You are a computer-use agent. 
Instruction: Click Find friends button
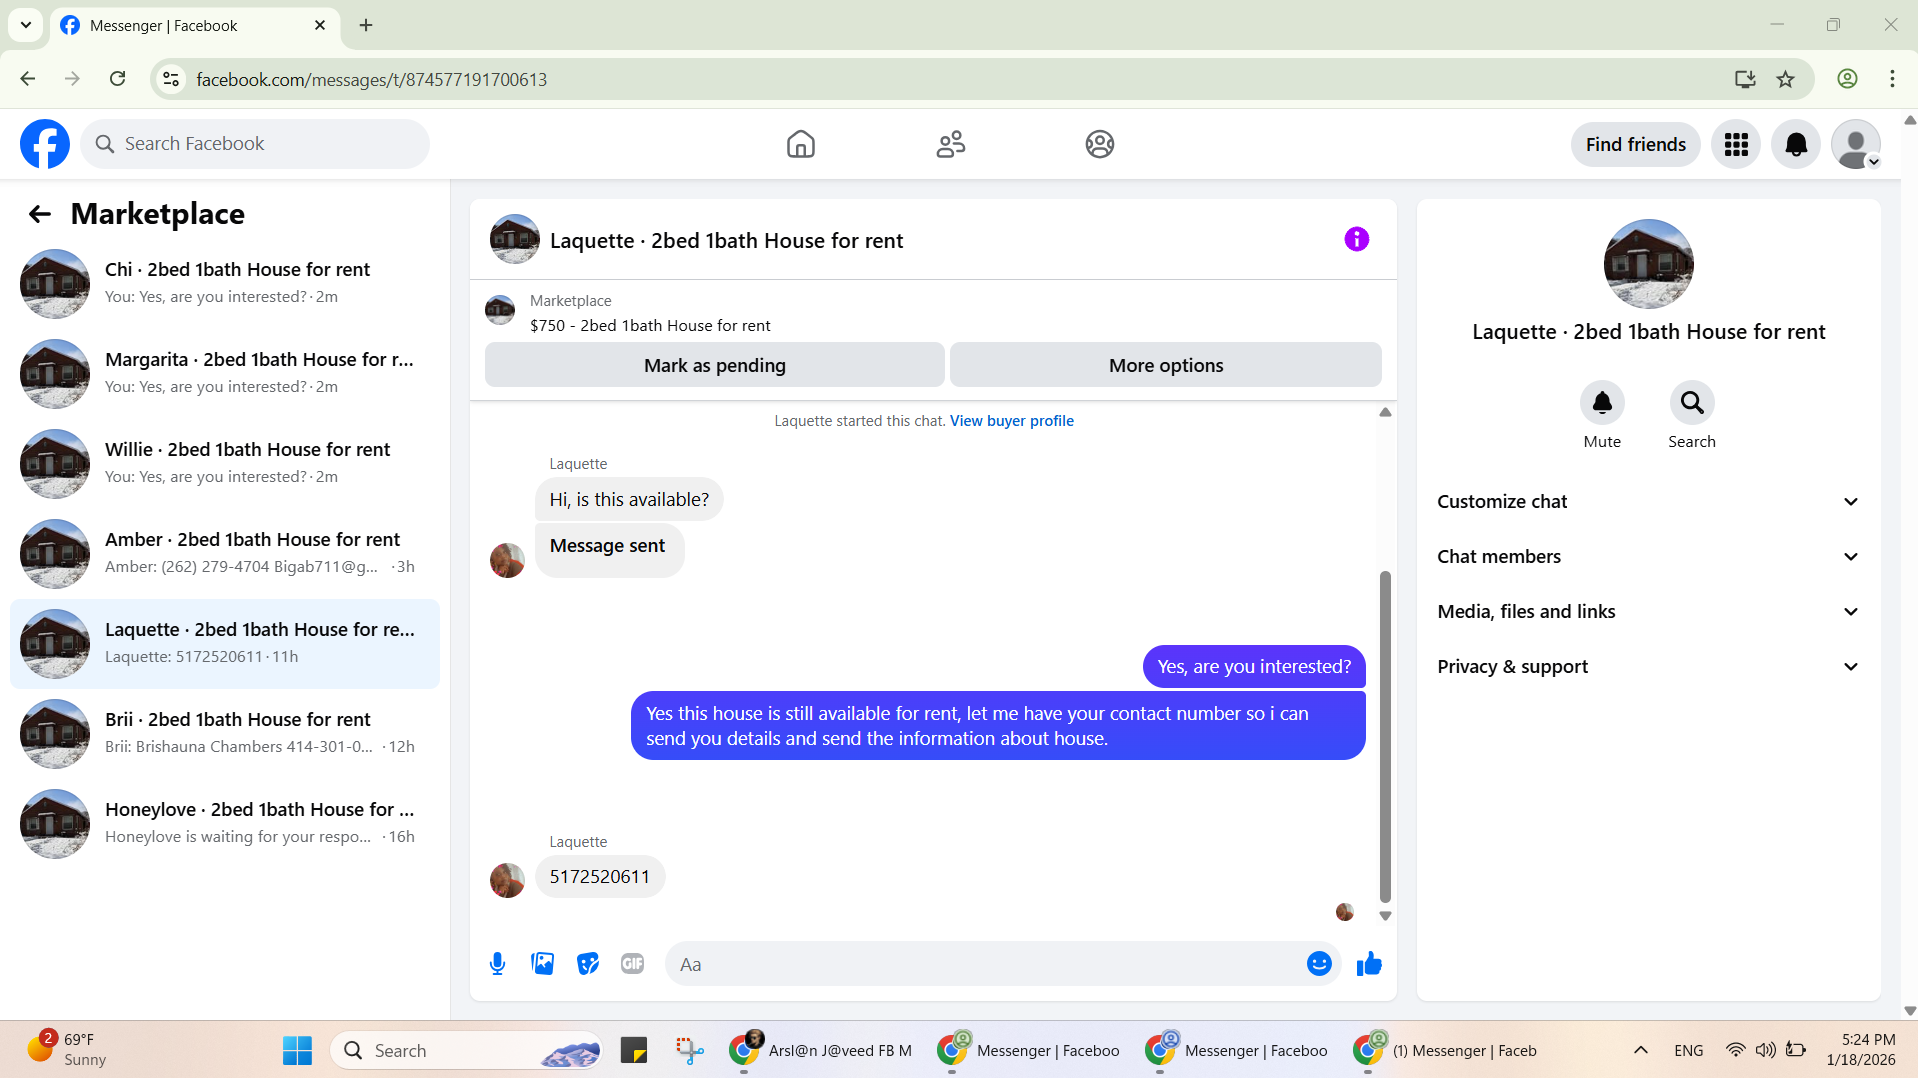[x=1636, y=144]
